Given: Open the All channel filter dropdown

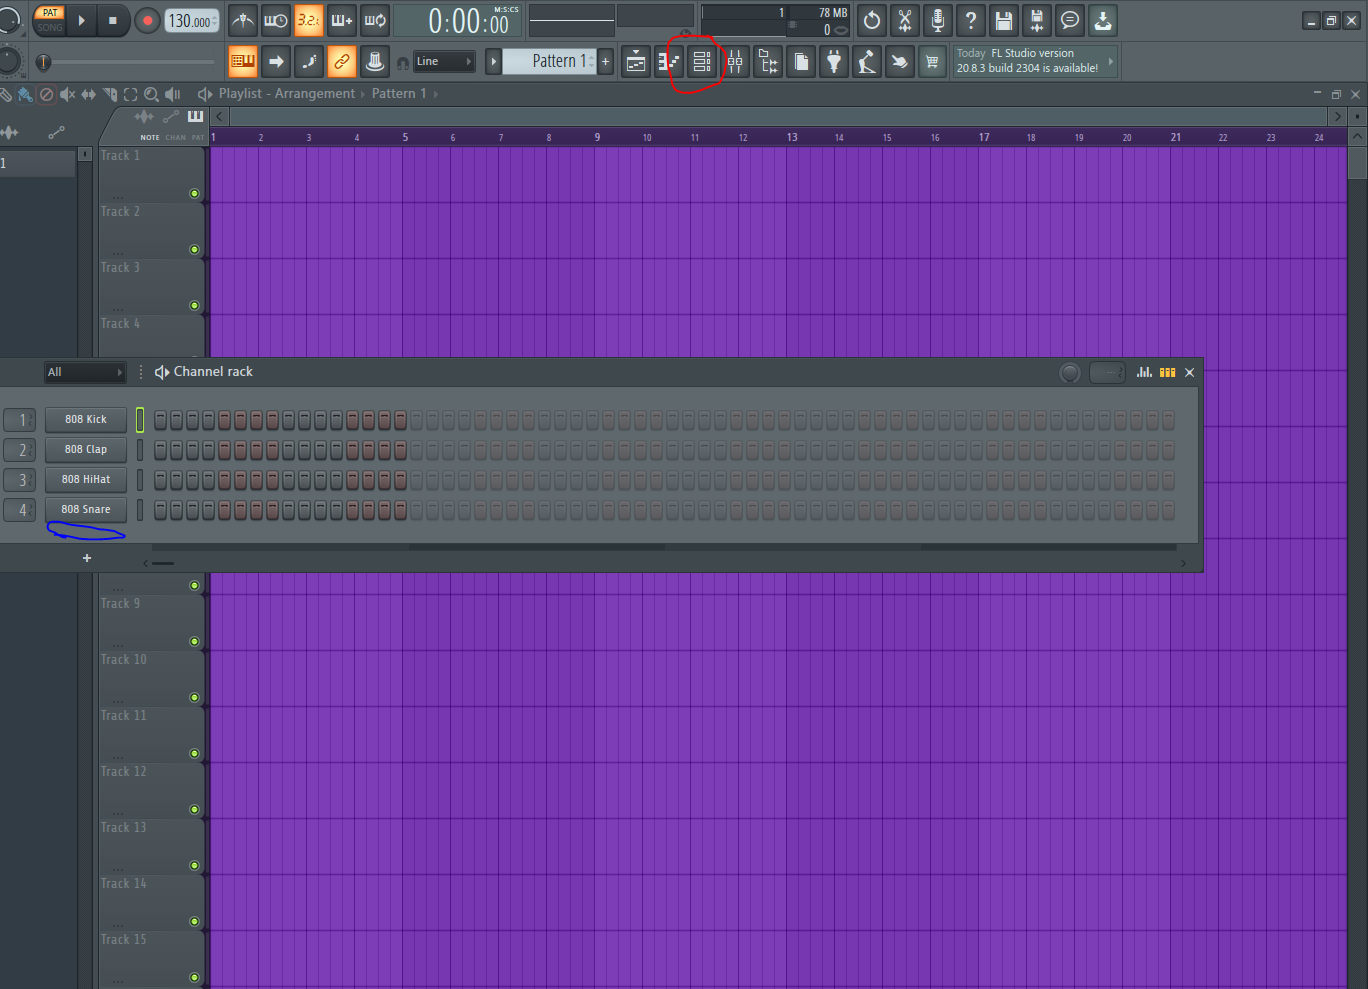Looking at the screenshot, I should click(x=85, y=372).
